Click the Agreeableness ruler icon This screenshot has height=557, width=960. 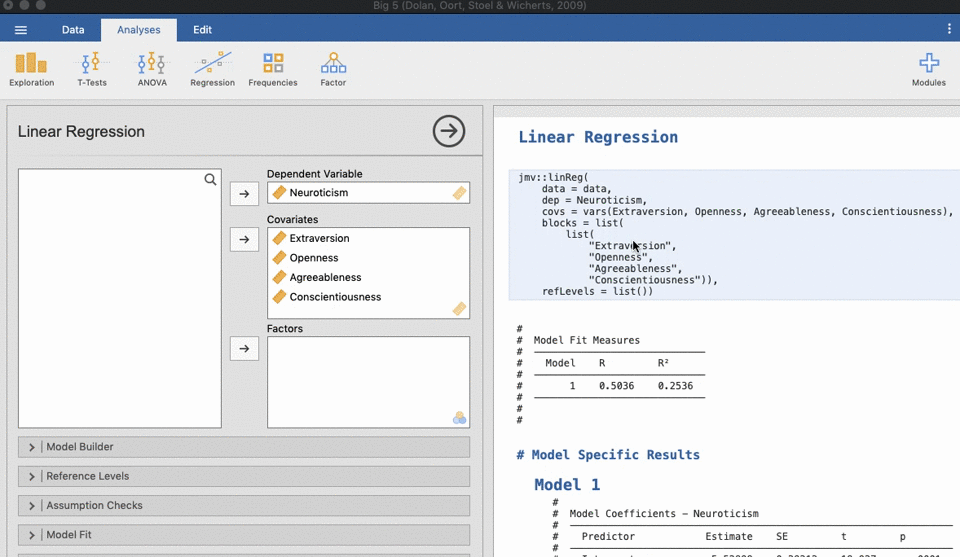point(279,277)
